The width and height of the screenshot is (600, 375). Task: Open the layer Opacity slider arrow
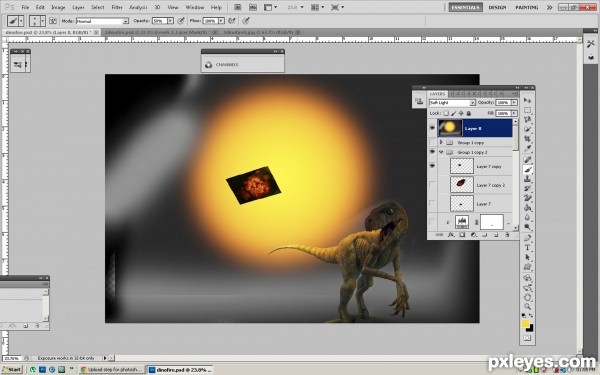point(514,103)
